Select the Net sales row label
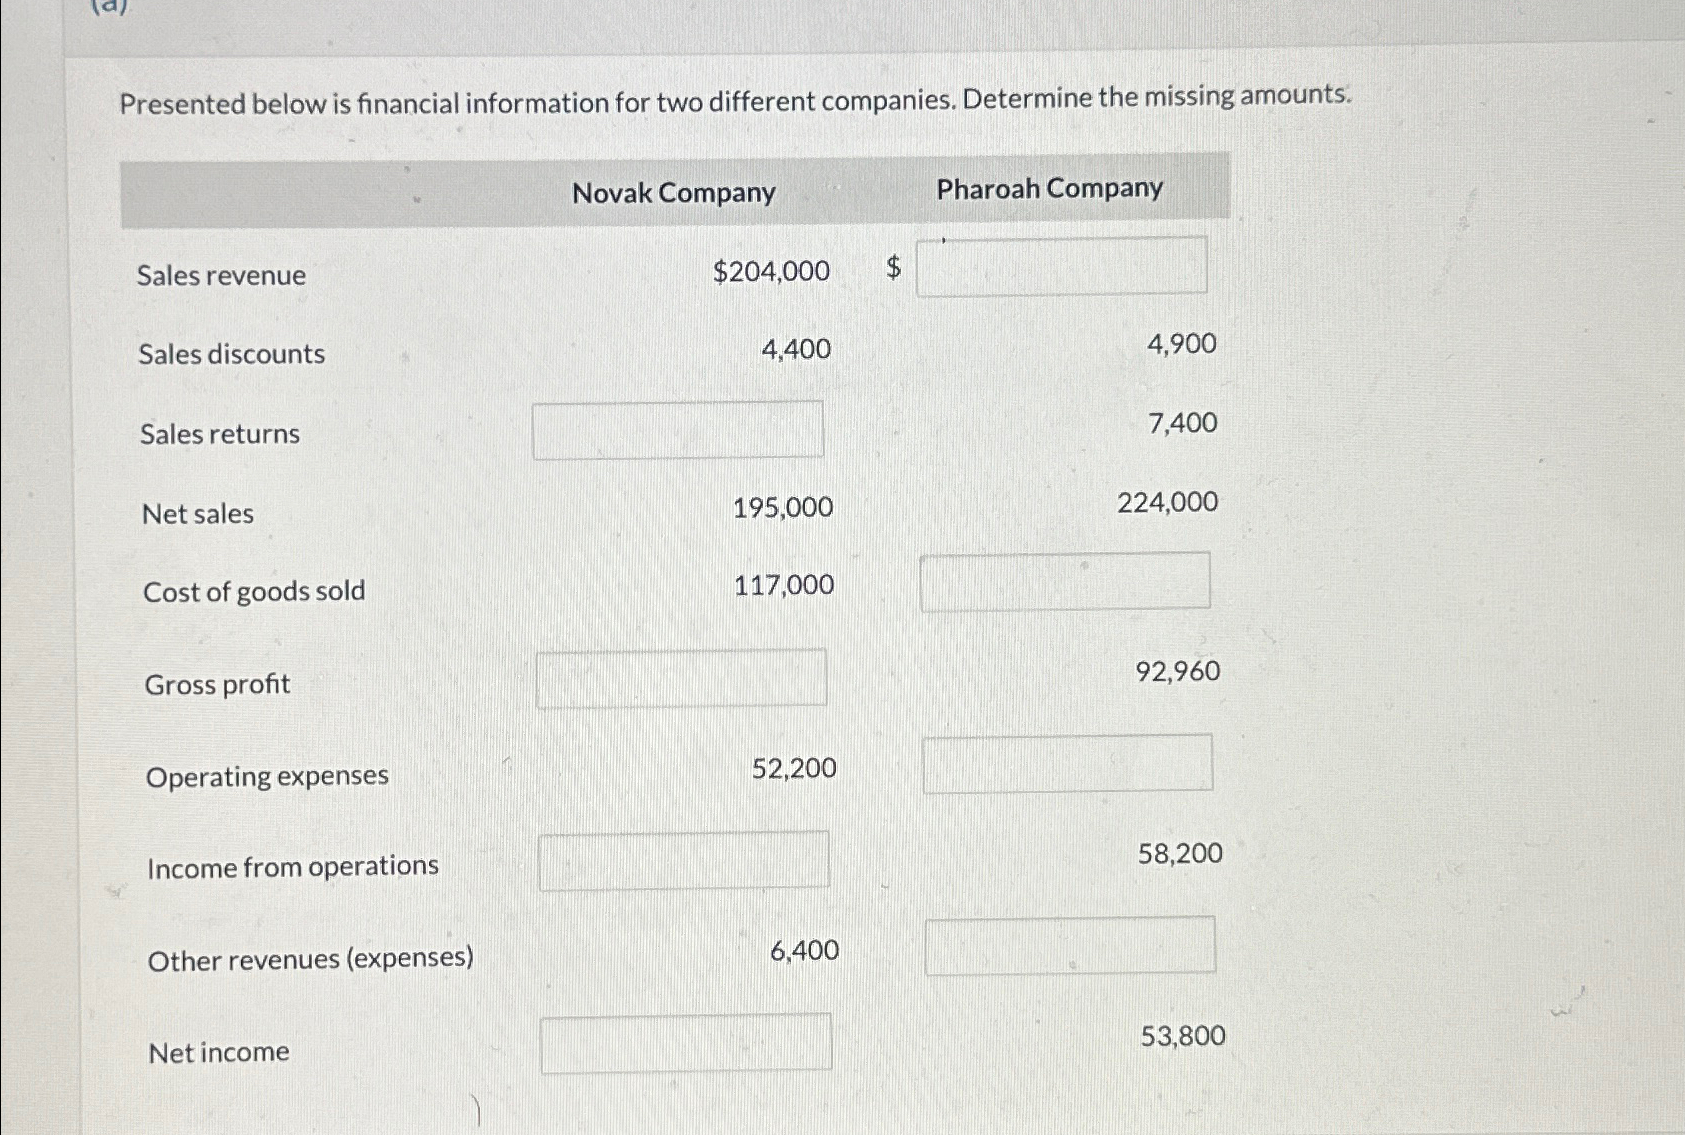 [197, 514]
